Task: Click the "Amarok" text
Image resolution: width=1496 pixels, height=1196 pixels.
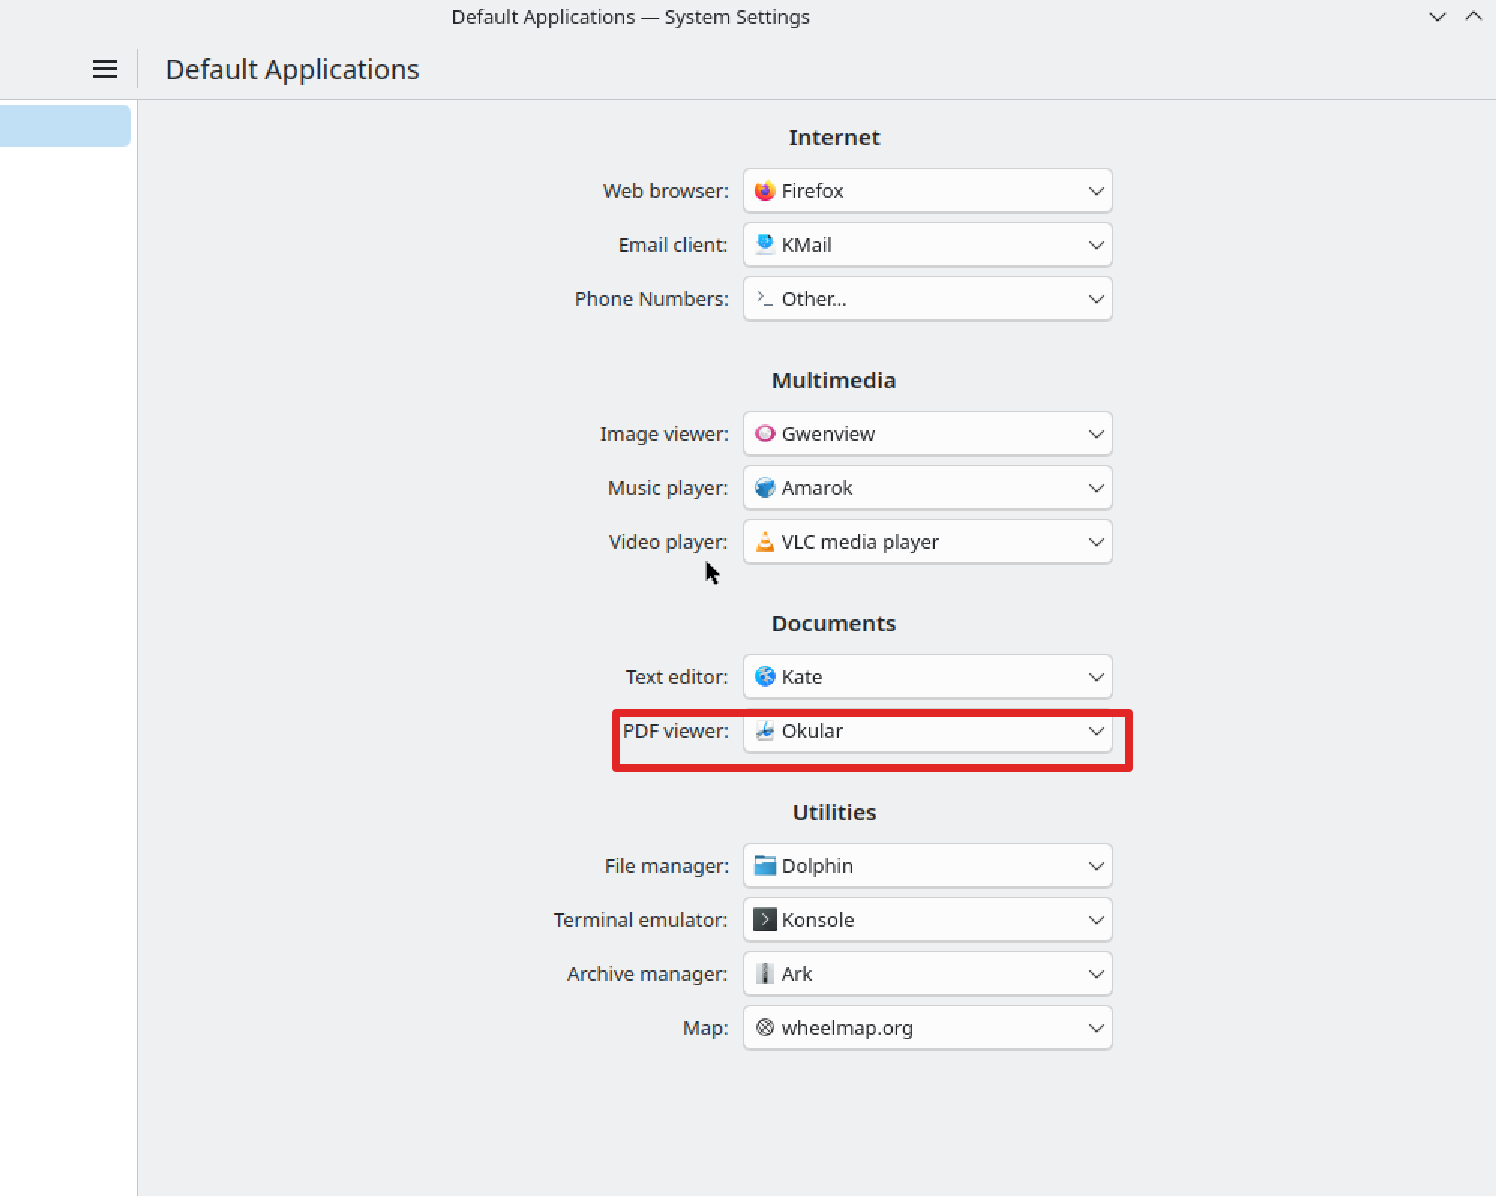Action: tap(817, 488)
